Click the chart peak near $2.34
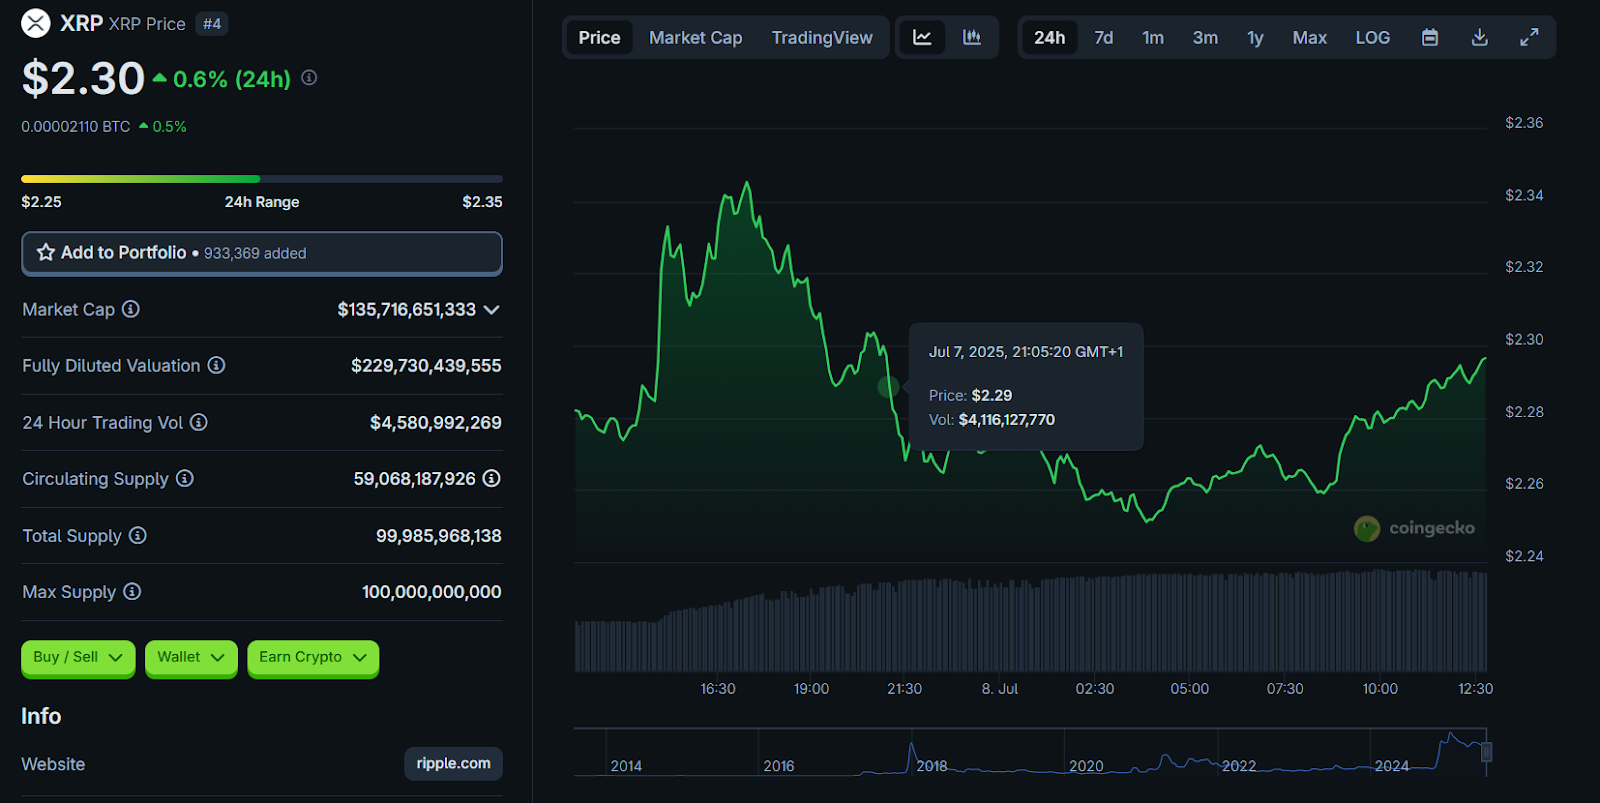Image resolution: width=1600 pixels, height=803 pixels. 746,184
